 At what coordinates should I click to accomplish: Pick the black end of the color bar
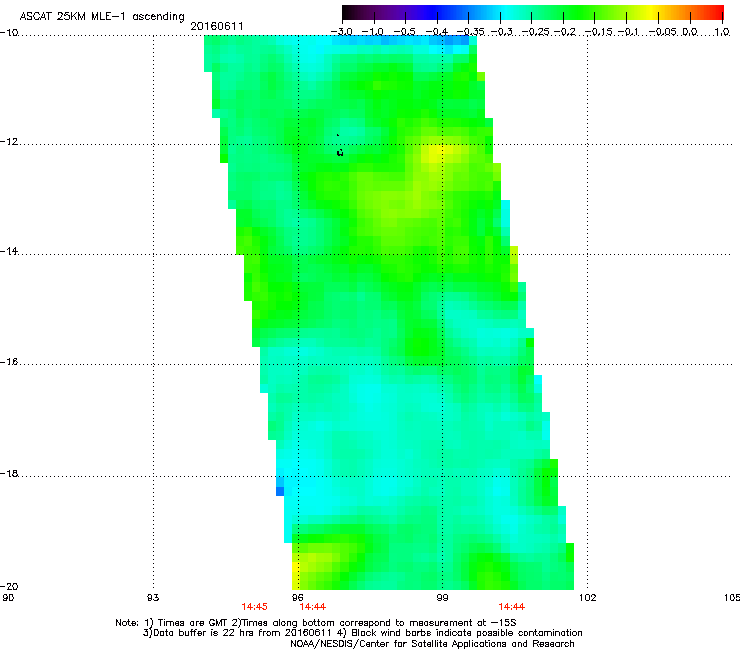348,12
